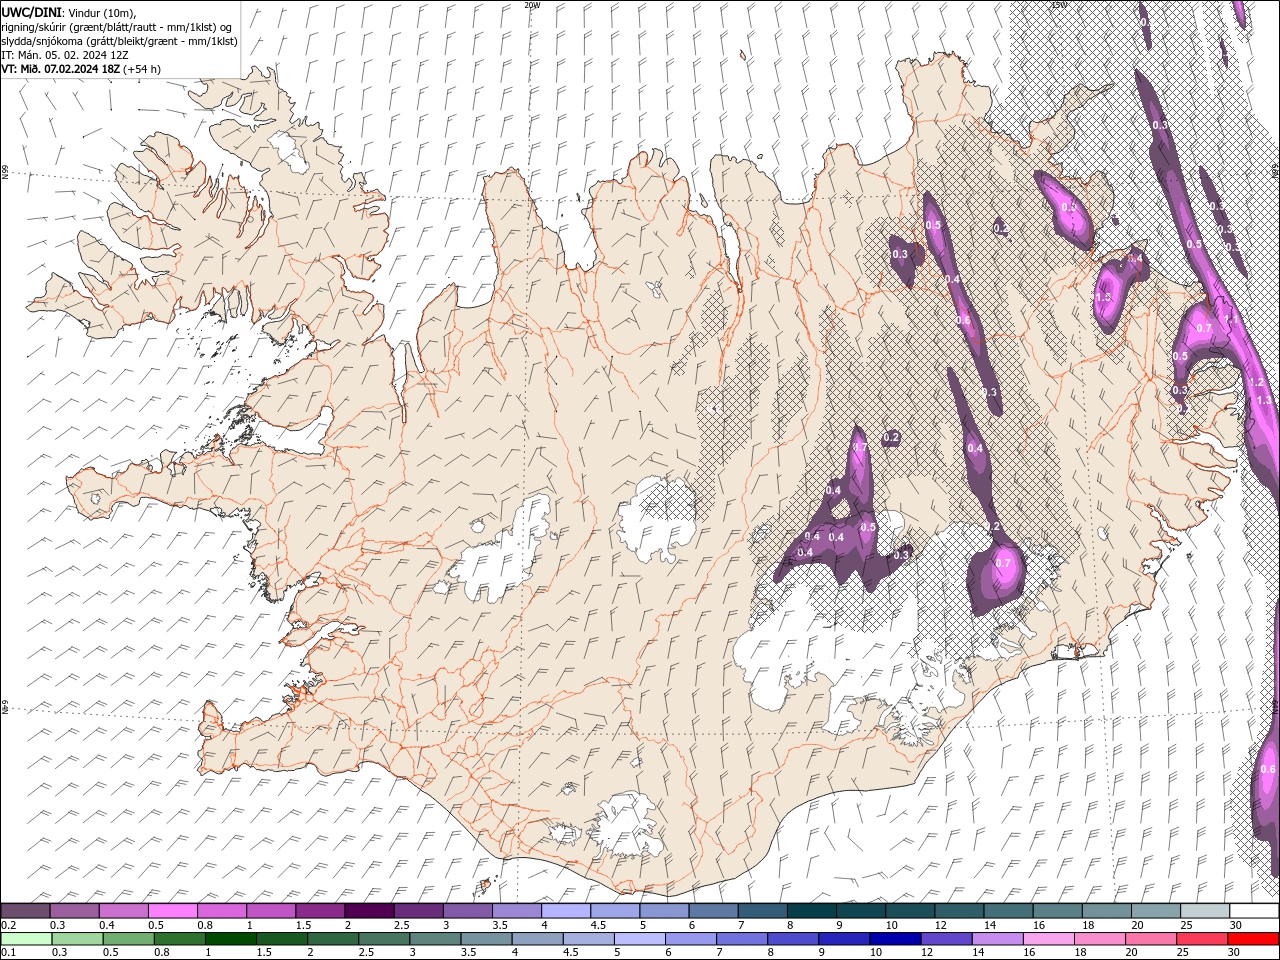The width and height of the screenshot is (1280, 960).
Task: Click the pale lilac swatch between 5 and 6 in the lower legend
Action: 639,939
